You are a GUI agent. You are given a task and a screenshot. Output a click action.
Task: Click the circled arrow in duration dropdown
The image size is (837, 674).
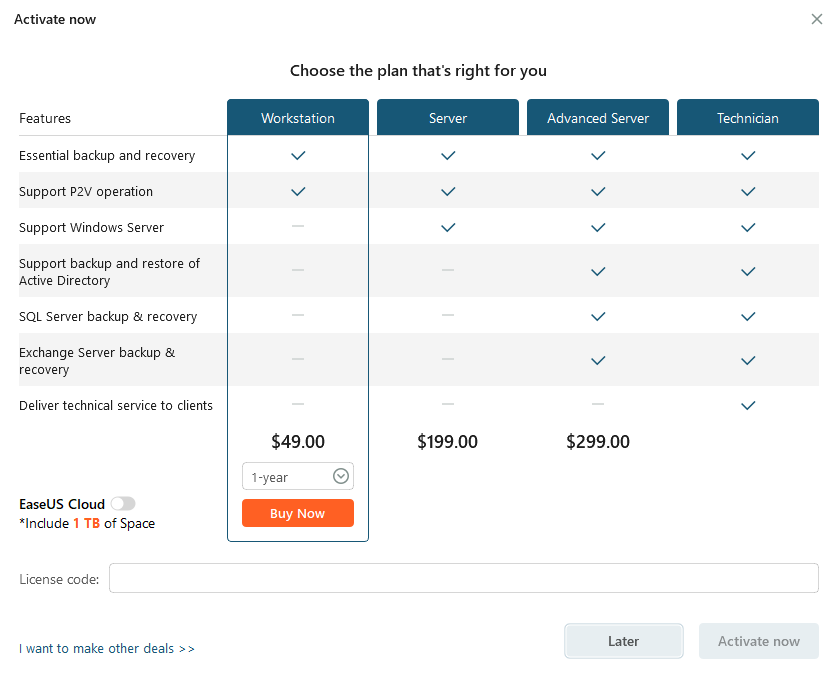[341, 476]
